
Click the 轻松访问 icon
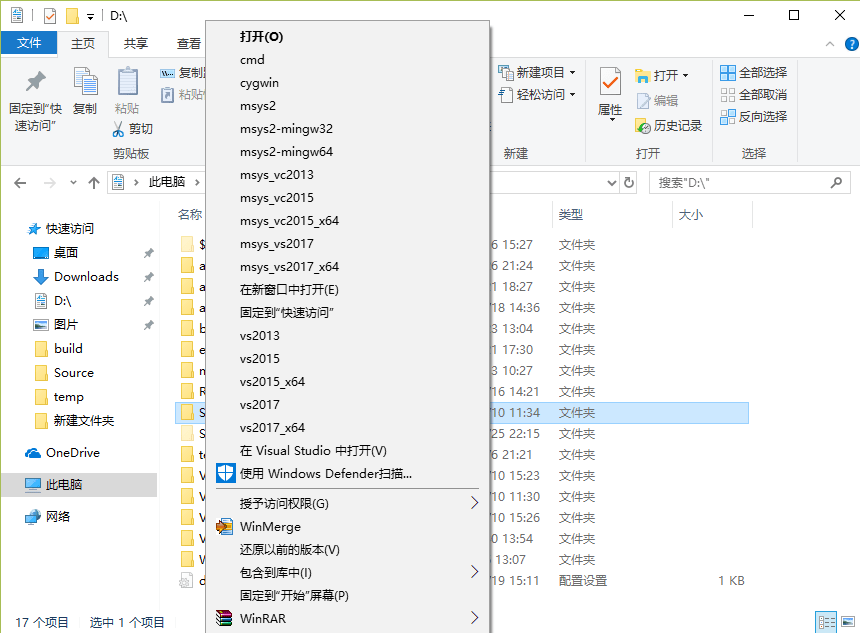tap(505, 94)
